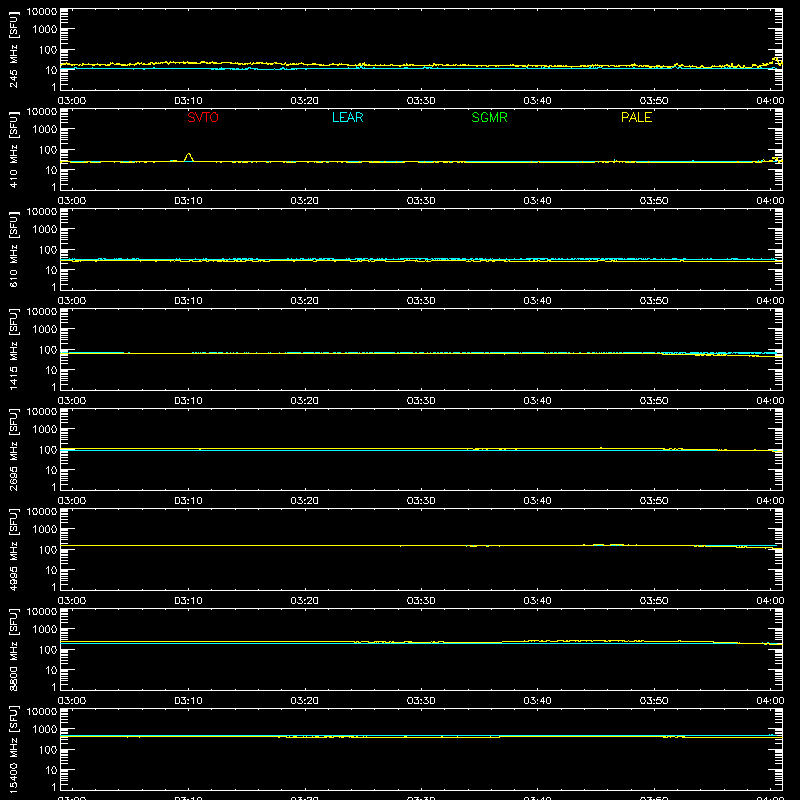Screen dimensions: 800x800
Task: Click the 04:00 time label under 245 MHz plot
Action: pyautogui.click(x=770, y=101)
